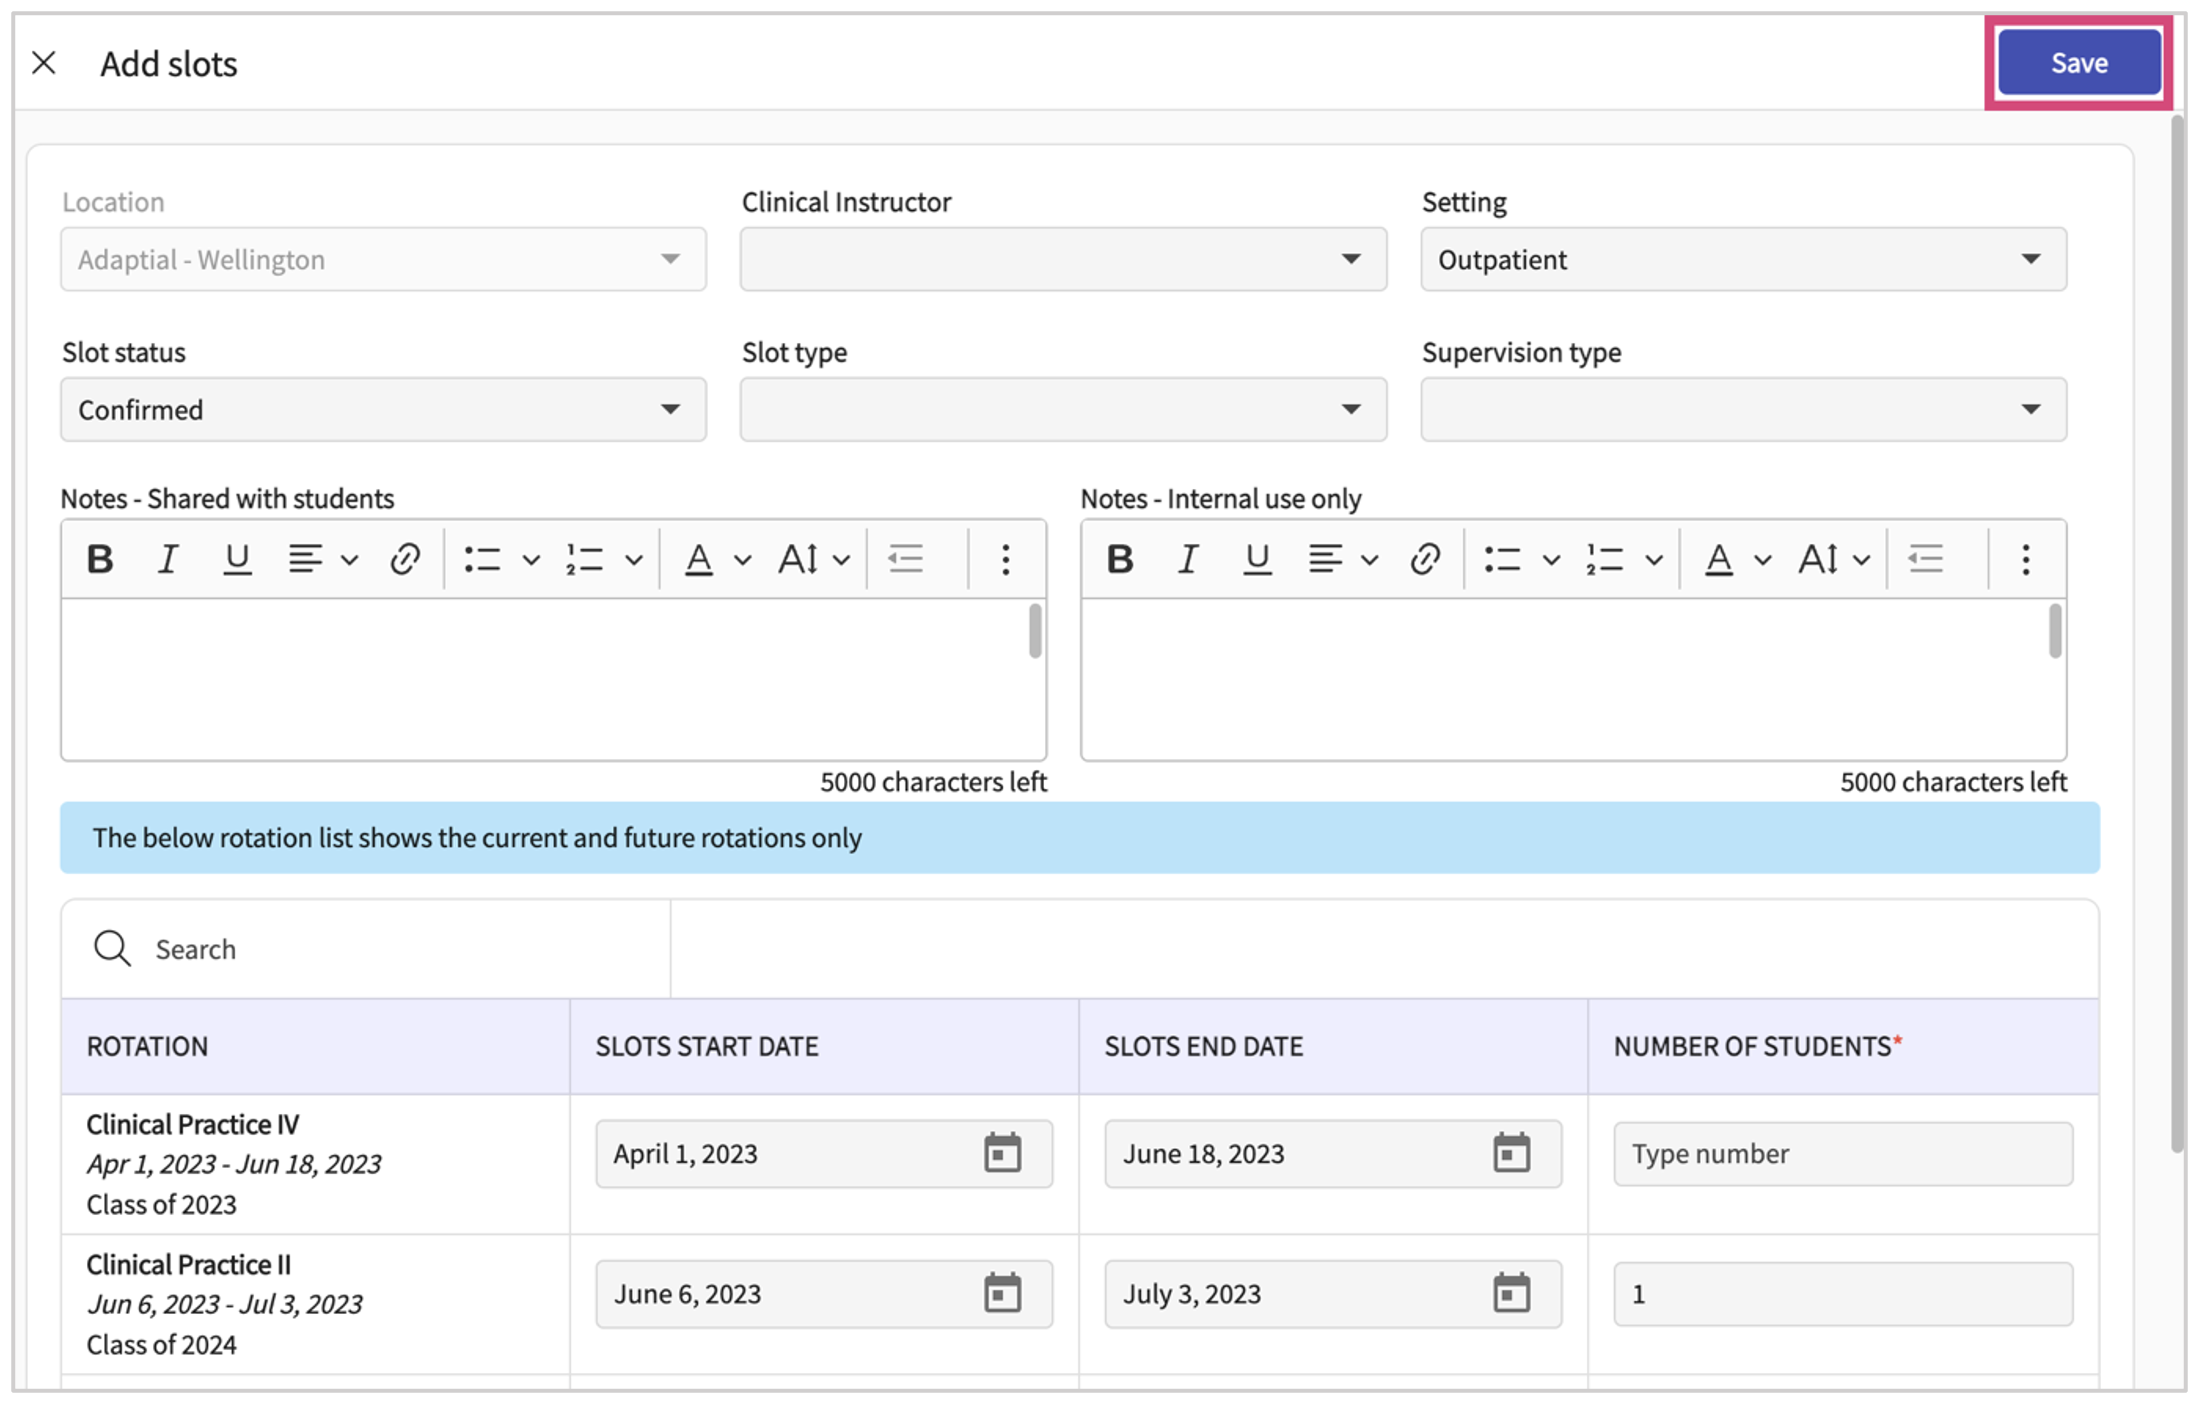Open the Clinical Instructor dropdown

[x=1062, y=259]
